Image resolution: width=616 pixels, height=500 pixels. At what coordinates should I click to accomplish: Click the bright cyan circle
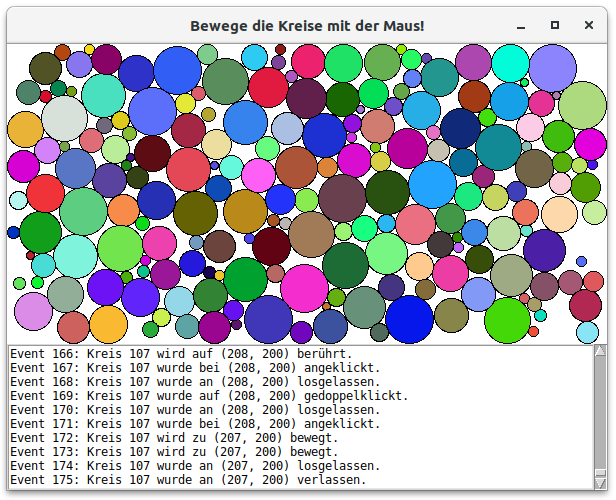[510, 64]
